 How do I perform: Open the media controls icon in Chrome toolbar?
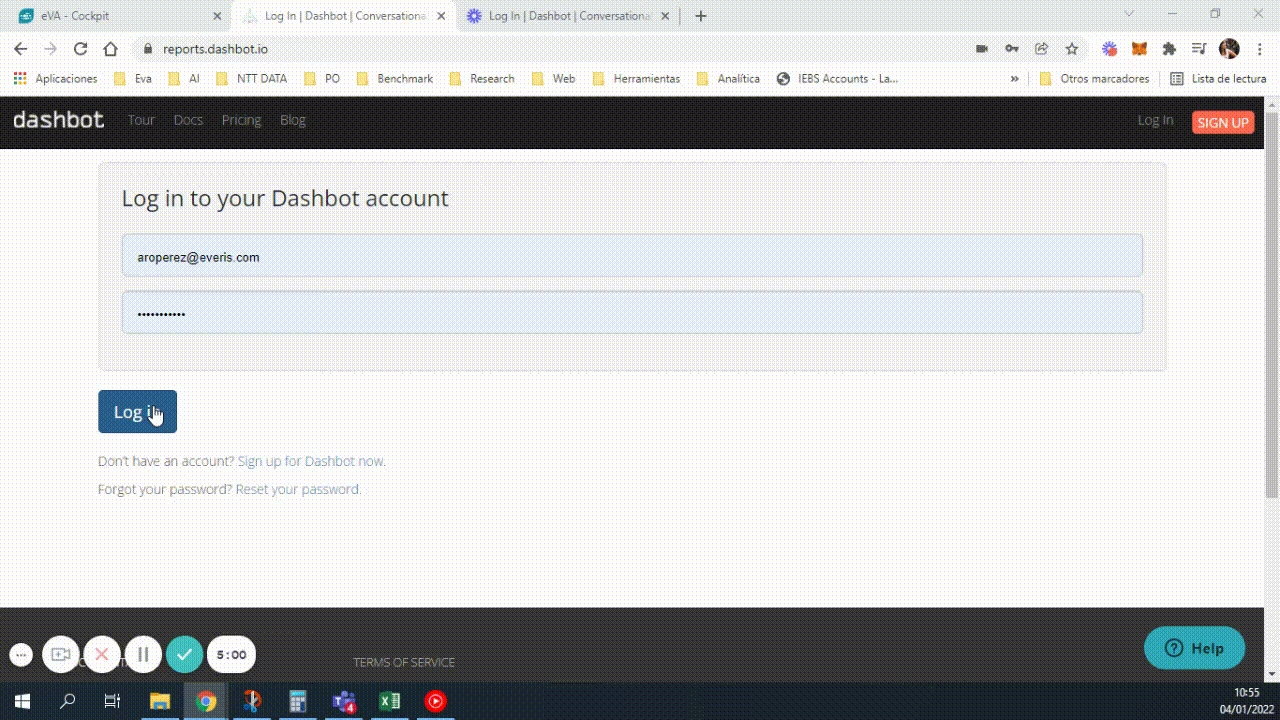pyautogui.click(x=1199, y=49)
